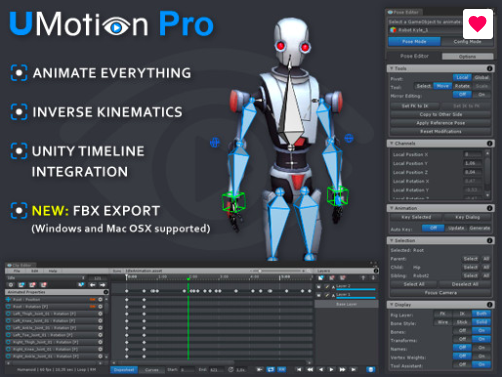Click green playhead marker on timeline ruler
The height and width of the screenshot is (377, 502).
point(188,278)
